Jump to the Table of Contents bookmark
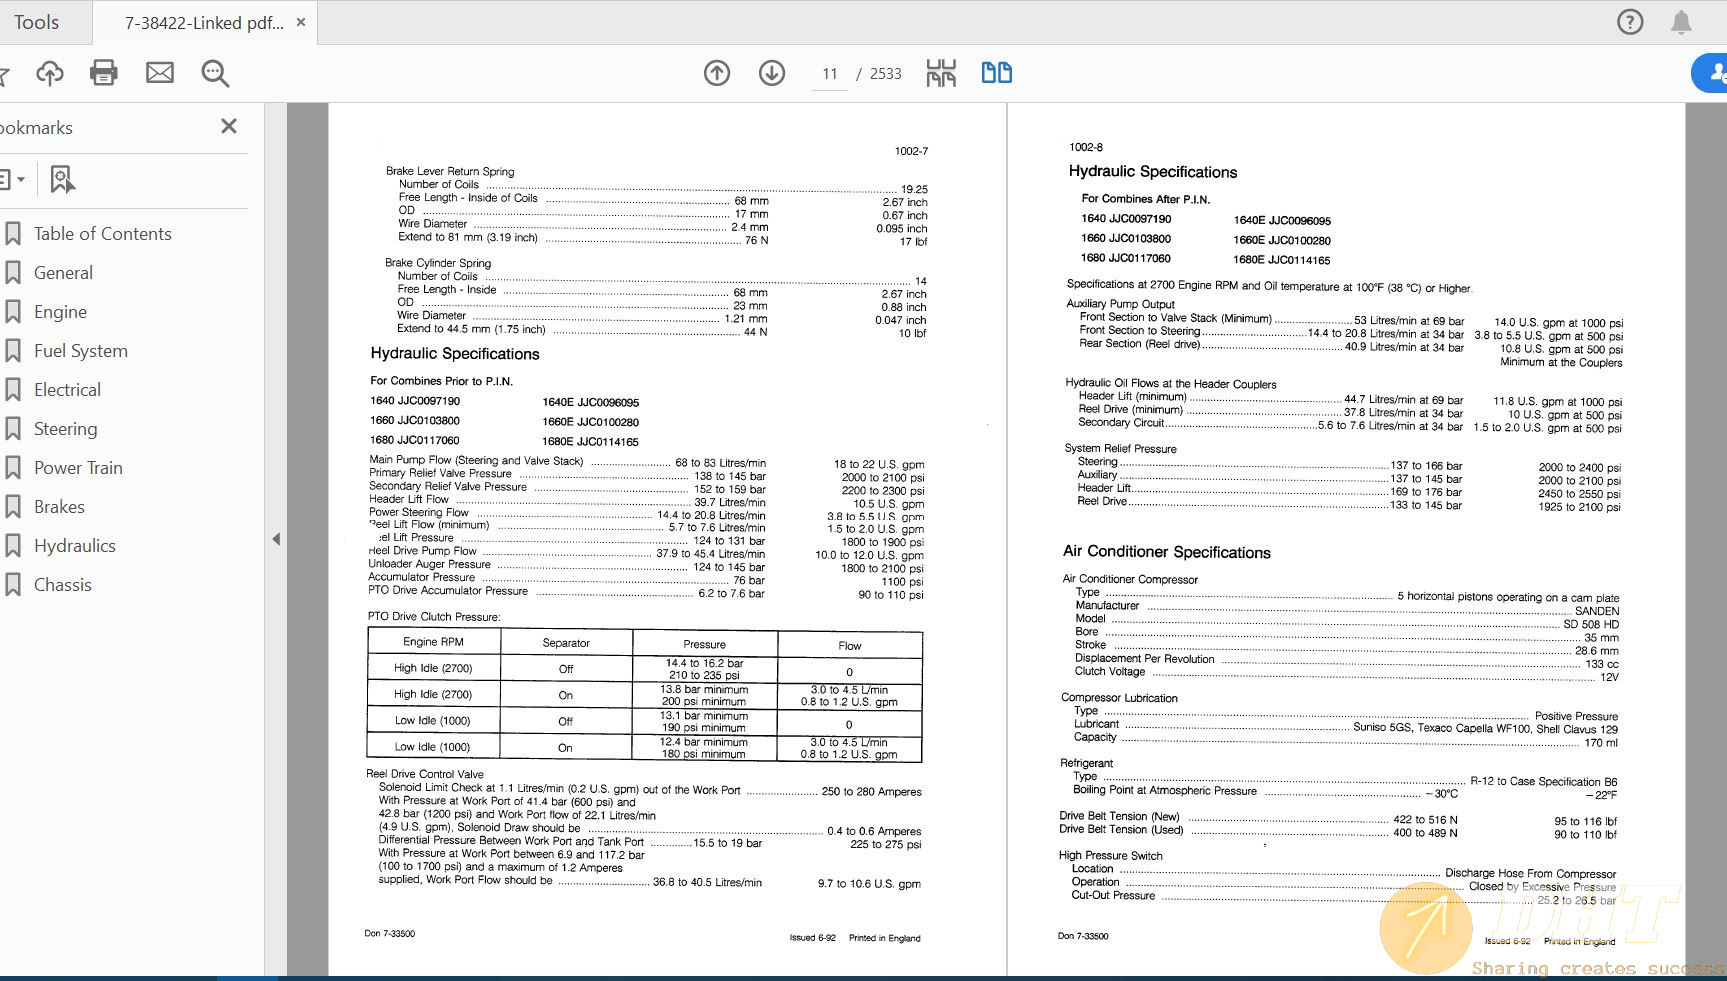1727x981 pixels. (x=102, y=234)
